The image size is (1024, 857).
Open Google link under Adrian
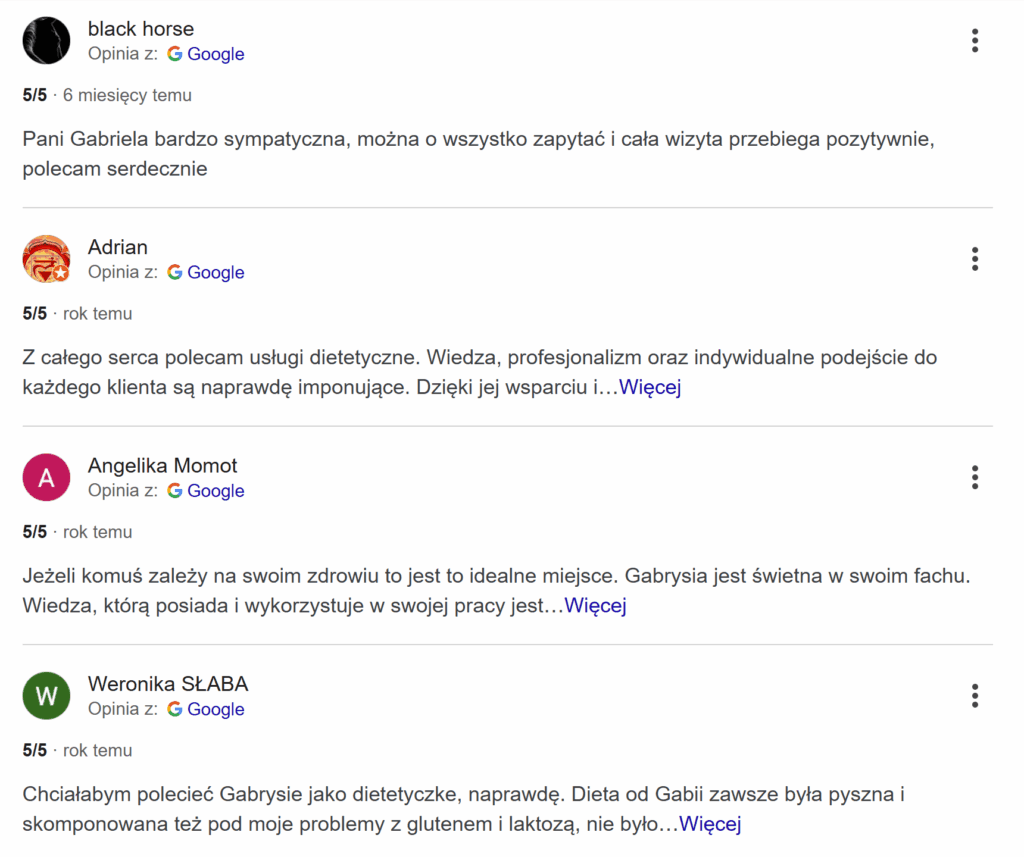[x=215, y=272]
